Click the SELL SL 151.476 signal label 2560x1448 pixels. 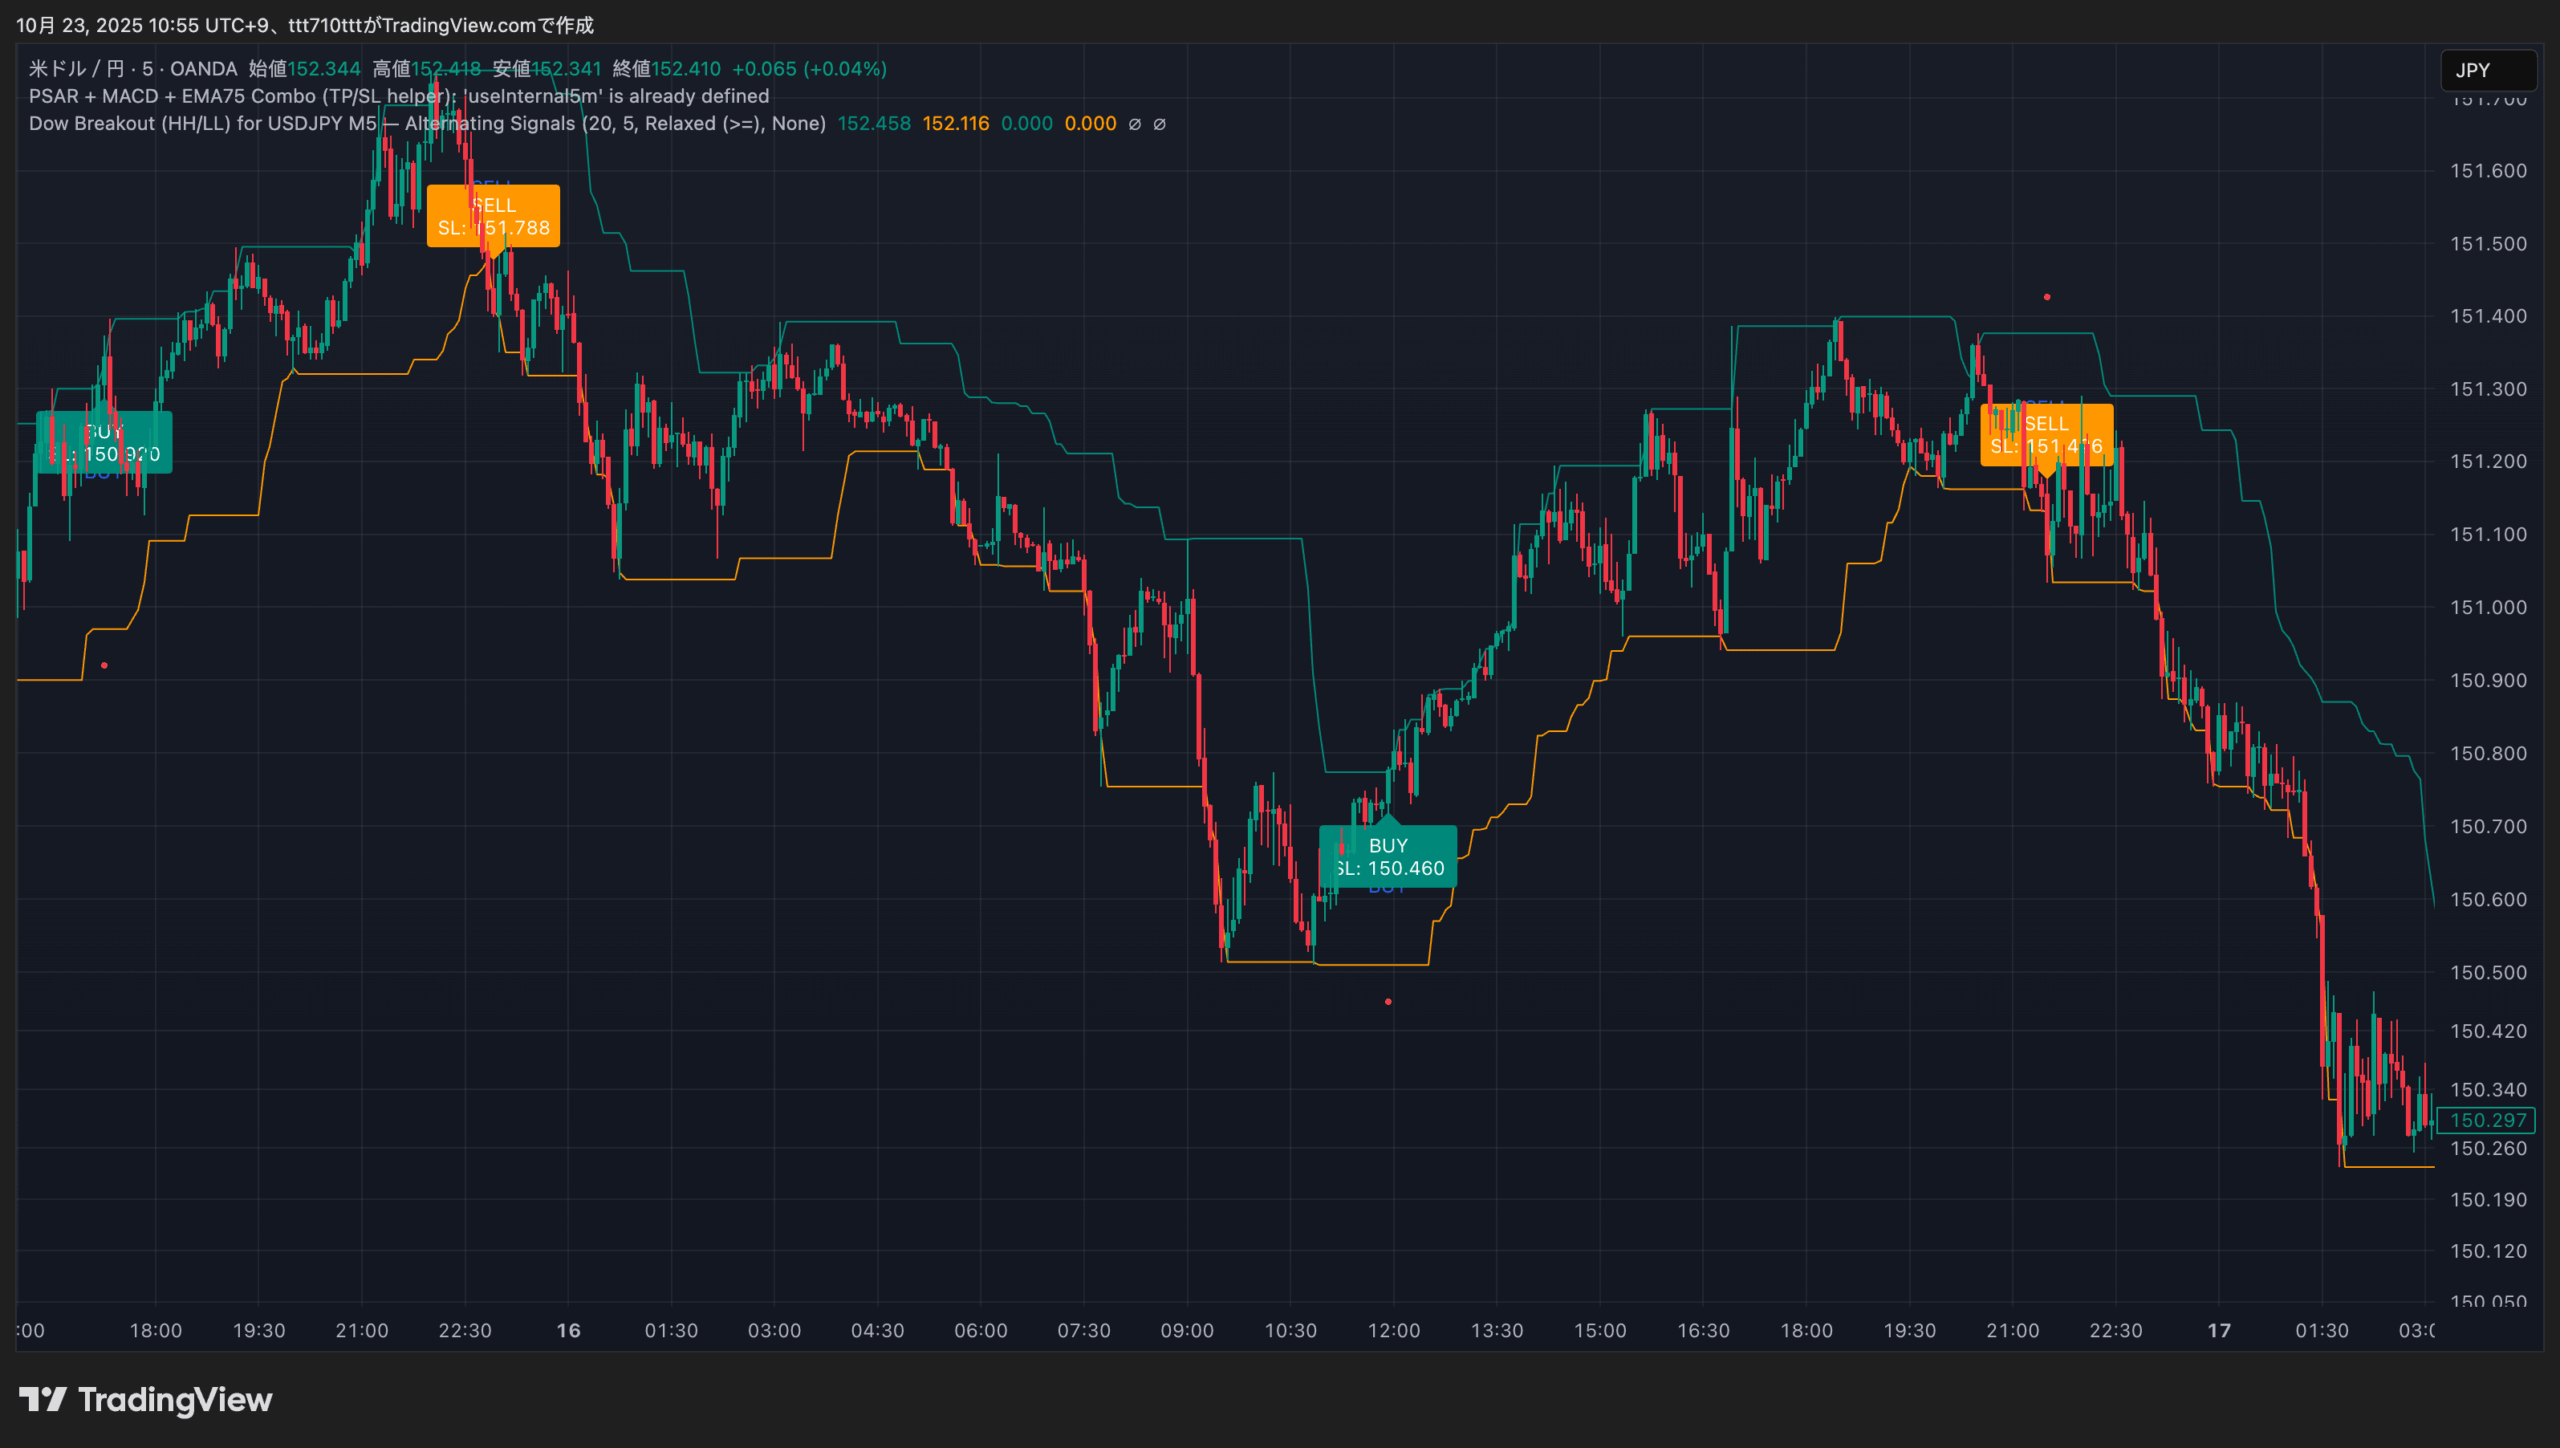click(2046, 435)
